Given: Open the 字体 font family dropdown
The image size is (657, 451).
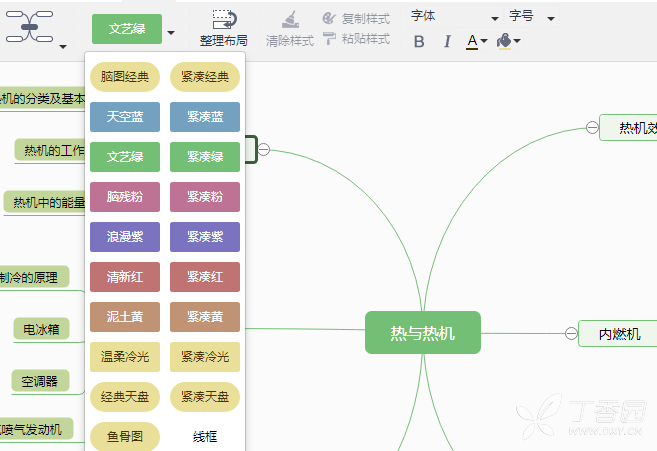Looking at the screenshot, I should coord(454,17).
